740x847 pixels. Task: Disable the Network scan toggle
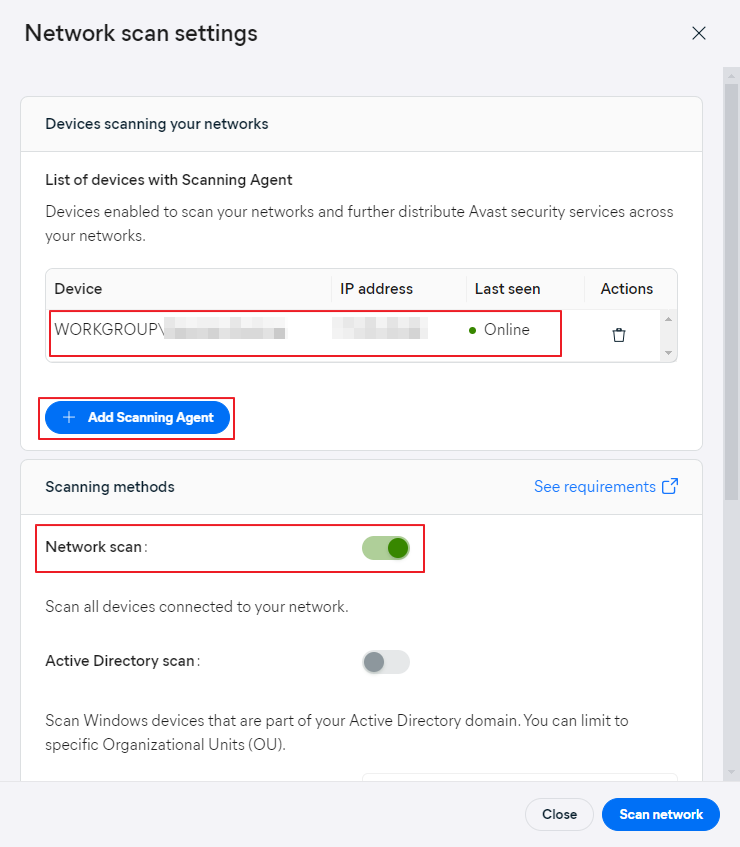(386, 548)
